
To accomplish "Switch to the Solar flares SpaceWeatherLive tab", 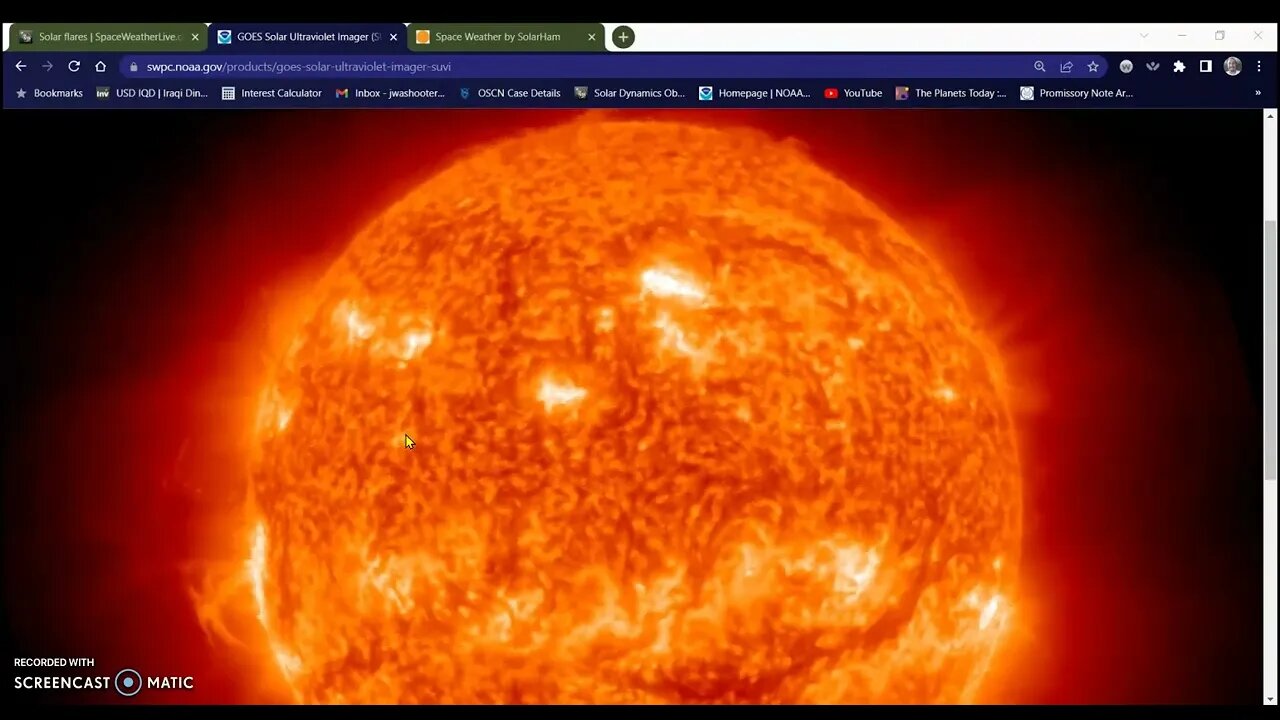I will 109,37.
